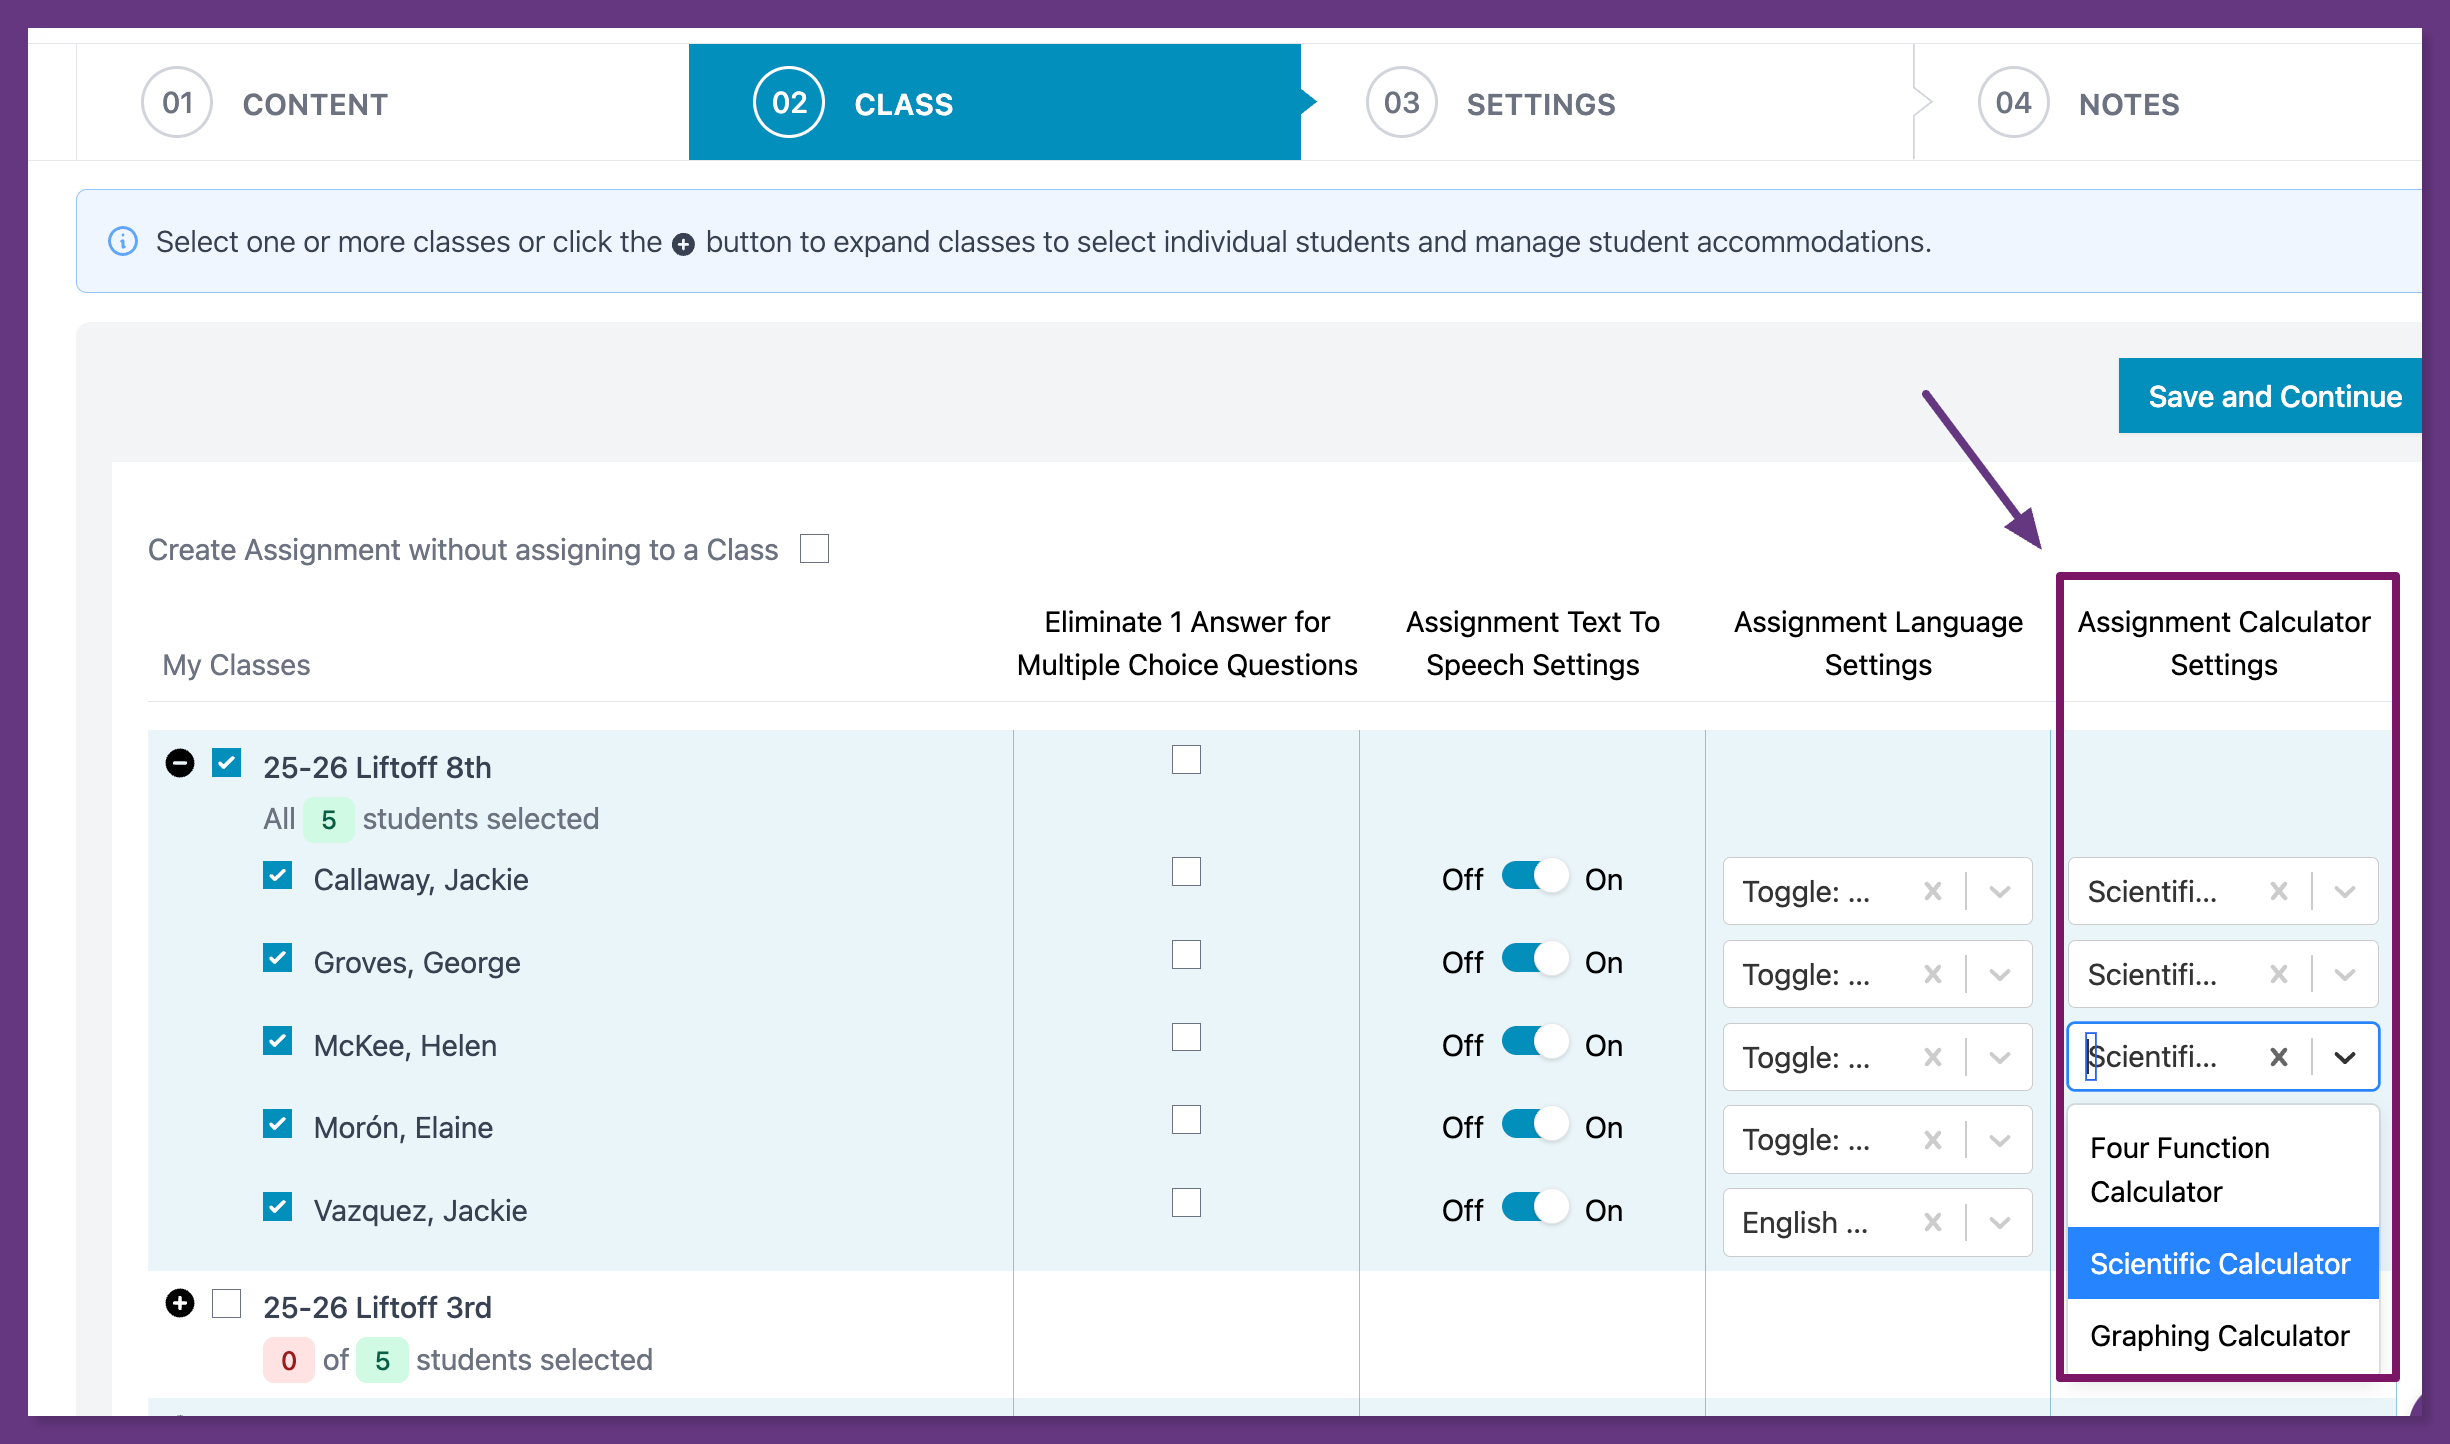The height and width of the screenshot is (1444, 2450).
Task: Open the 01 Content step
Action: [314, 104]
